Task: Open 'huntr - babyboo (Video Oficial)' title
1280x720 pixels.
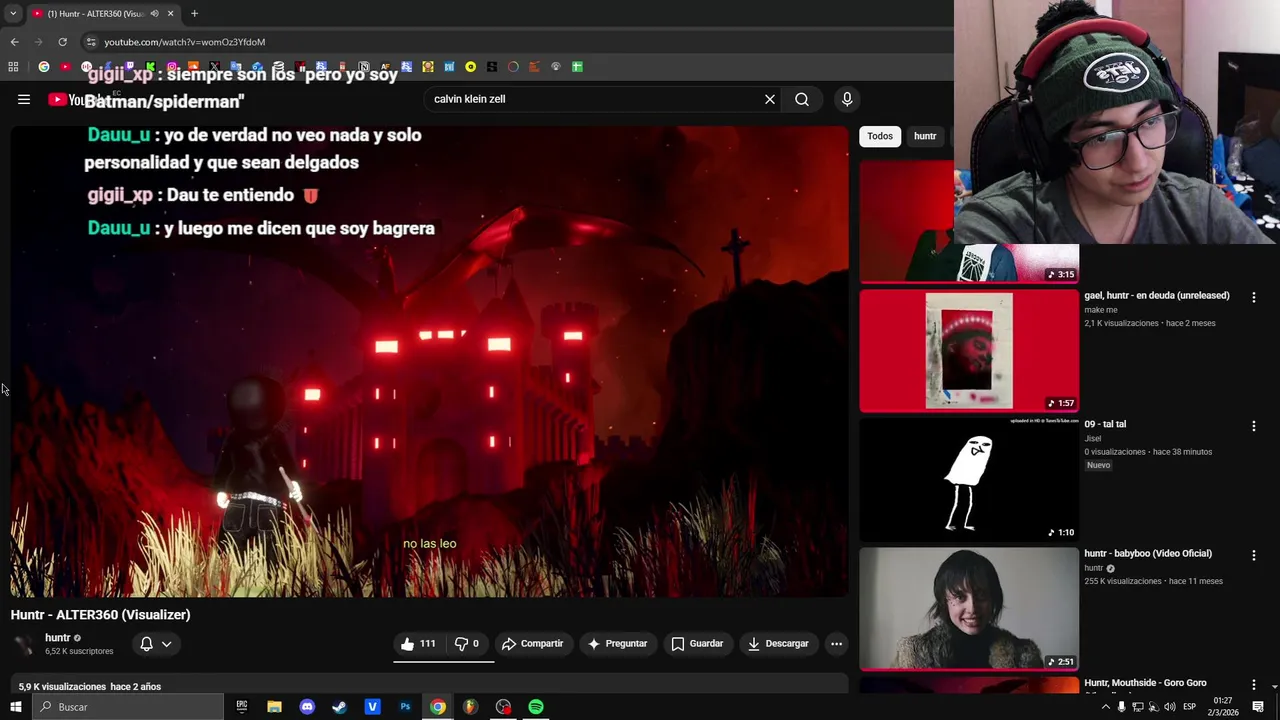Action: pos(1148,553)
